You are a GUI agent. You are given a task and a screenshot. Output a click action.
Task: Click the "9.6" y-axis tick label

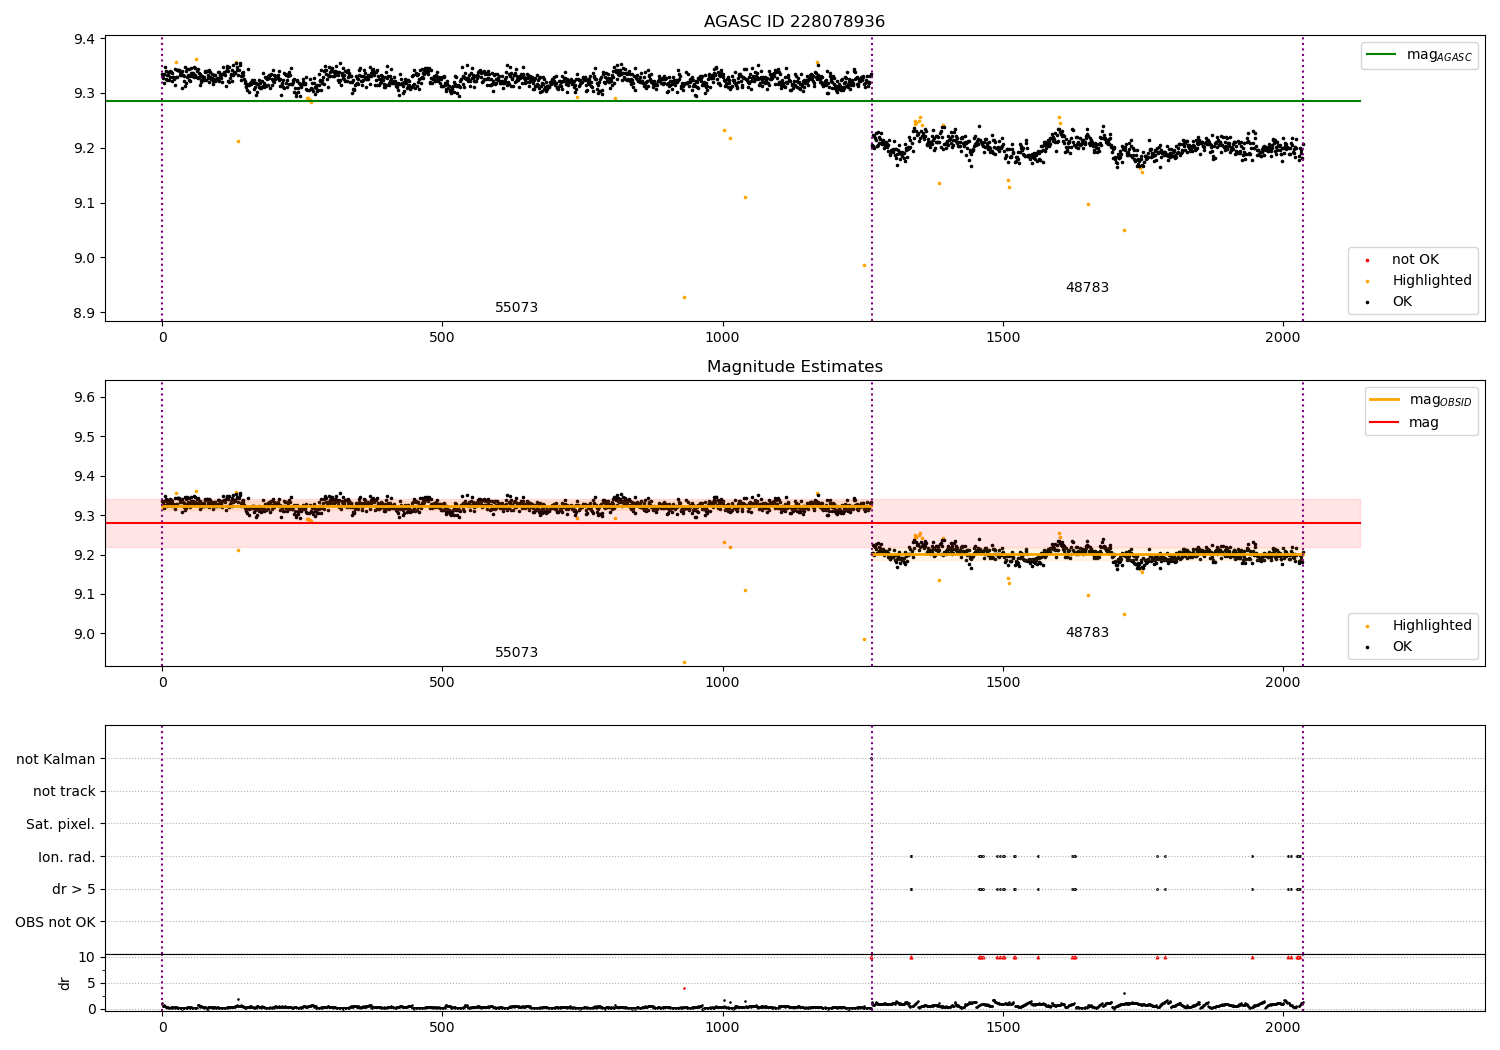click(x=85, y=398)
